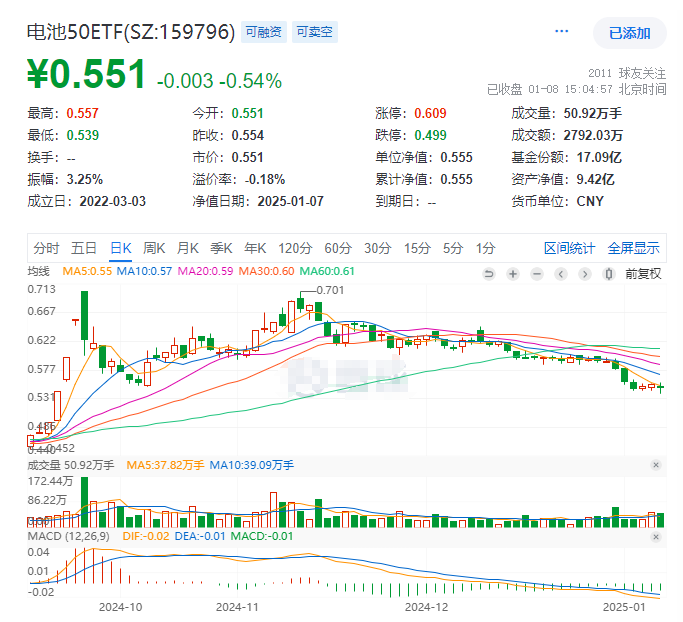Click the 基金份额 17.09亿 value

(x=599, y=157)
